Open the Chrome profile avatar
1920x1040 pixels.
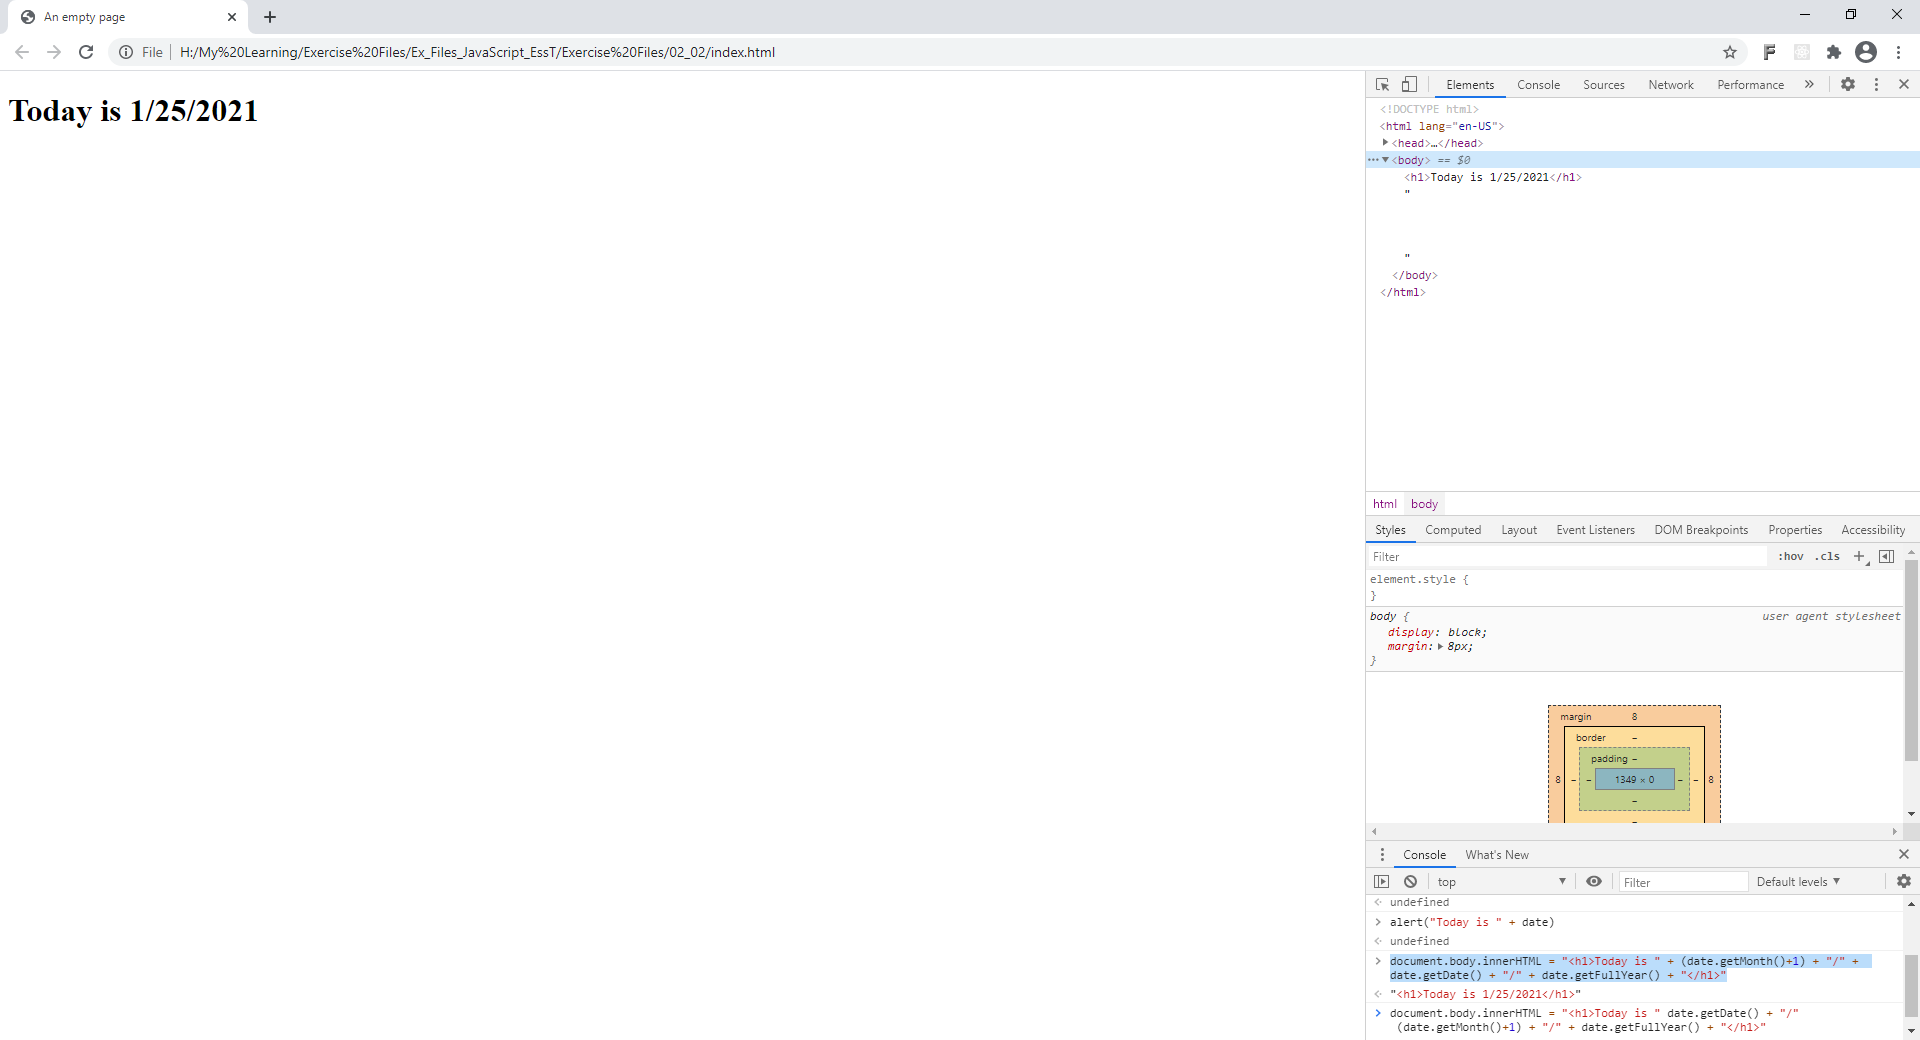click(x=1866, y=52)
